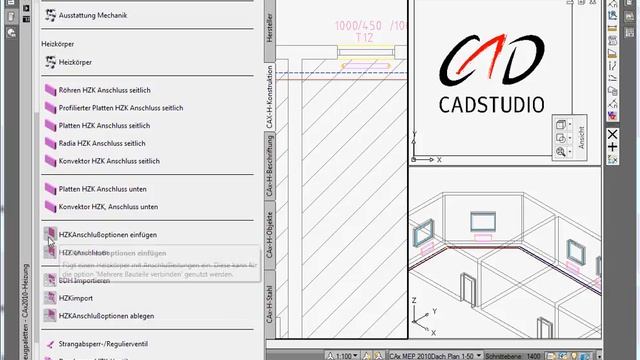Open the 1:100 annotation scale dropdown

click(x=342, y=356)
